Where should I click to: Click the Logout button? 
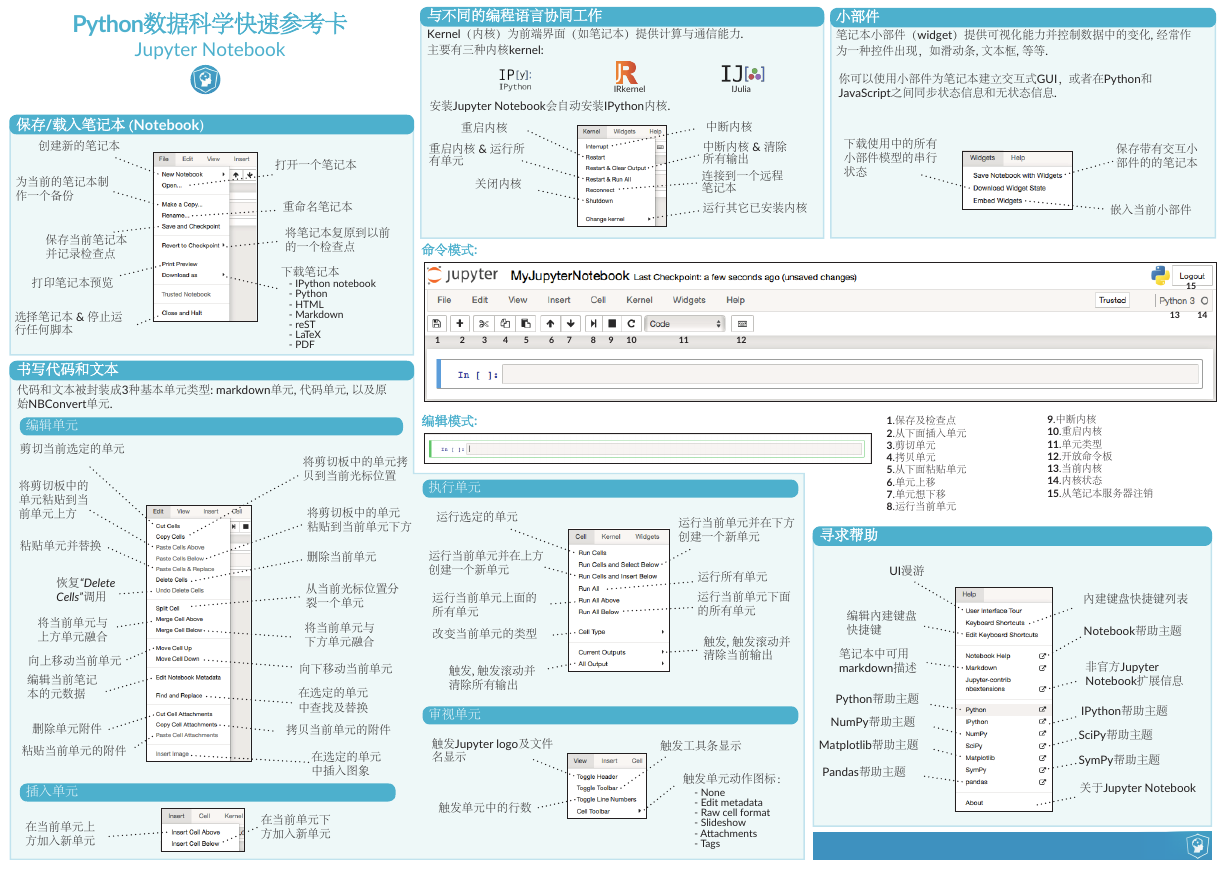1191,276
